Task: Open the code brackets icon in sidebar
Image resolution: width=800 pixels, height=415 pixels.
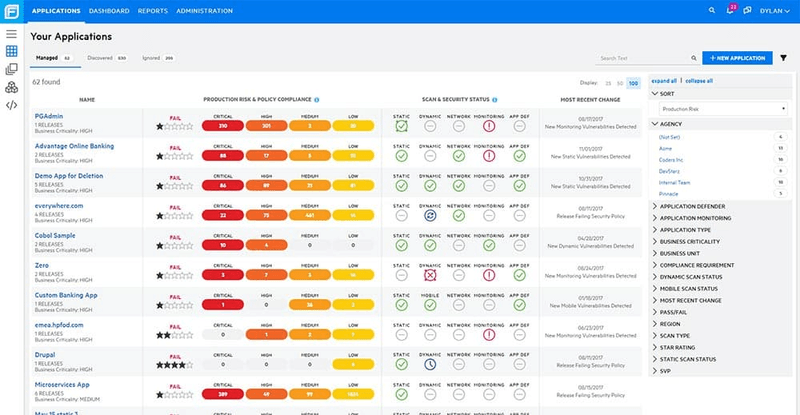Action: [x=11, y=105]
